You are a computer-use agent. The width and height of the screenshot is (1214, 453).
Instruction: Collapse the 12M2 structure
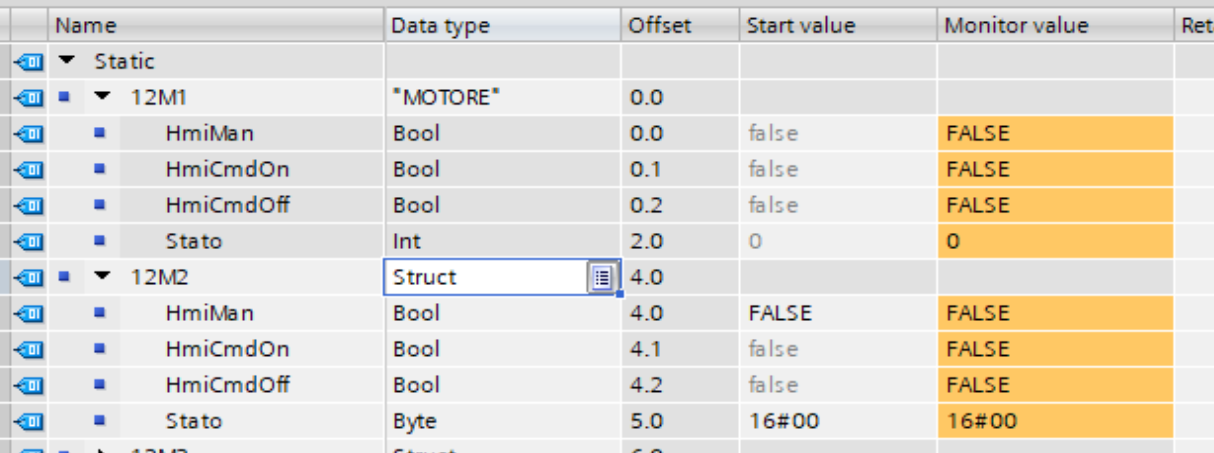point(103,278)
